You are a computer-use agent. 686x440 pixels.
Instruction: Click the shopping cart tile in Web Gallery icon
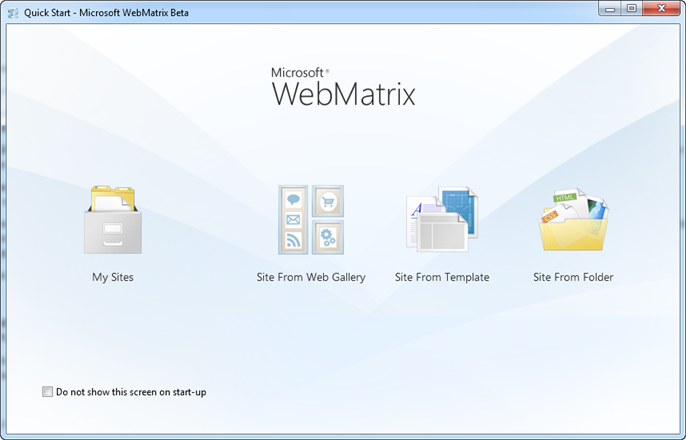[327, 201]
